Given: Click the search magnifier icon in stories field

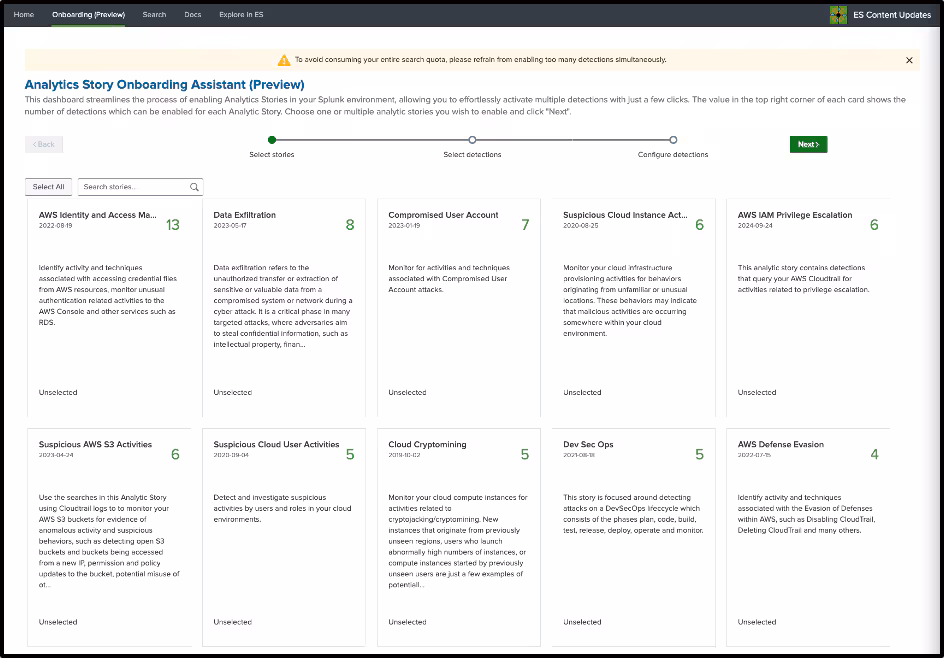Looking at the screenshot, I should (x=194, y=187).
